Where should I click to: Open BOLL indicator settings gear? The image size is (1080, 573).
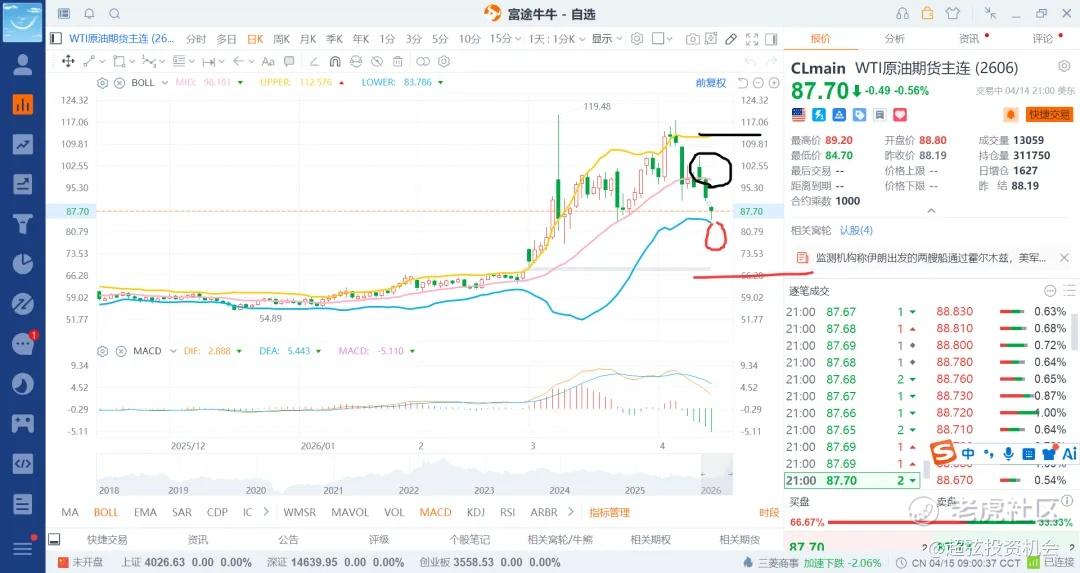(103, 83)
